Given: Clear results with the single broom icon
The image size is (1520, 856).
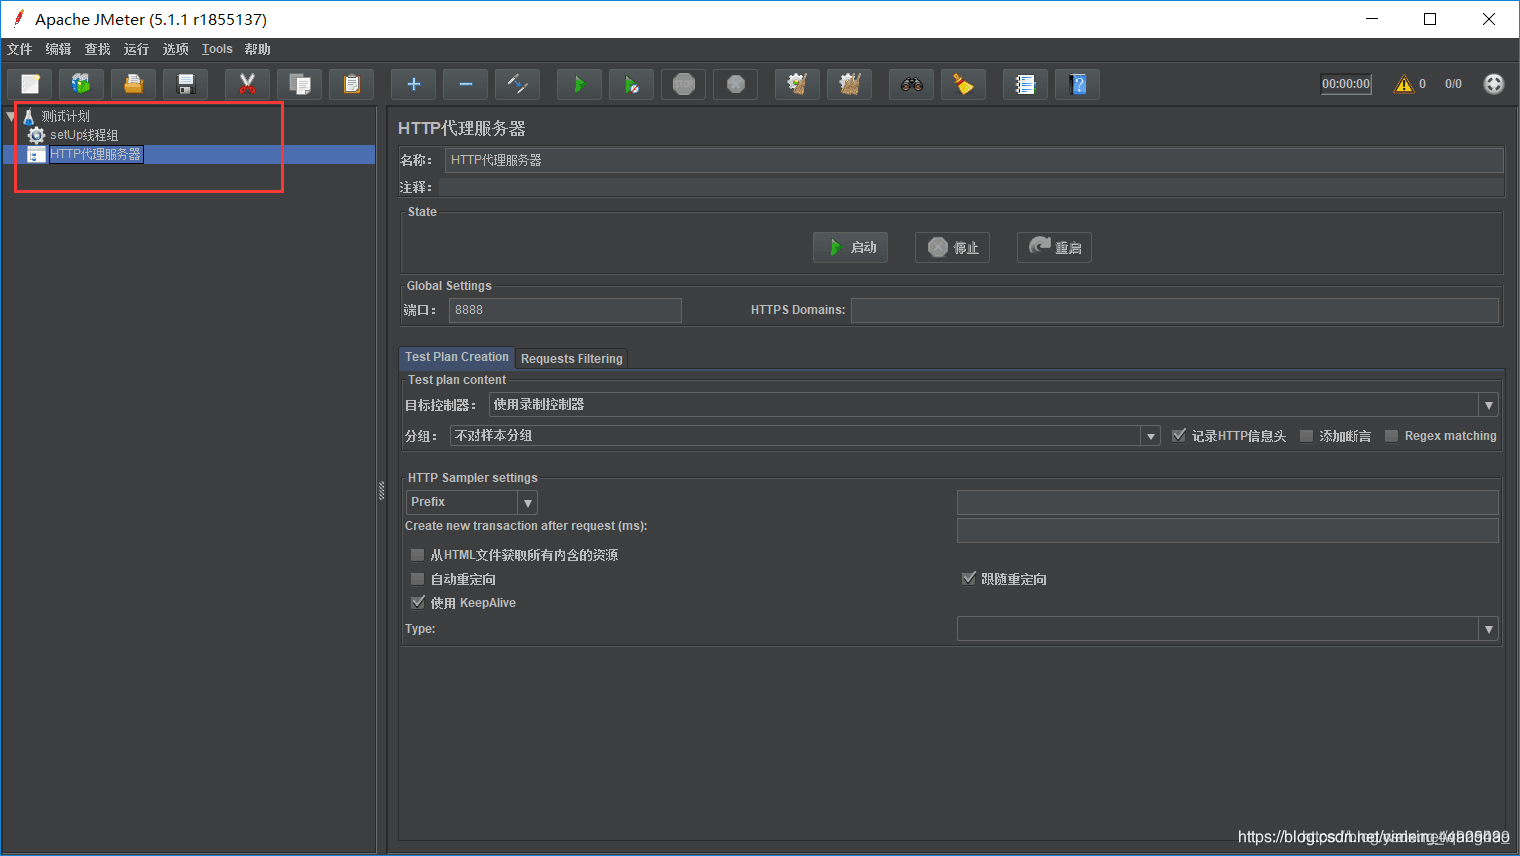Looking at the screenshot, I should 797,84.
